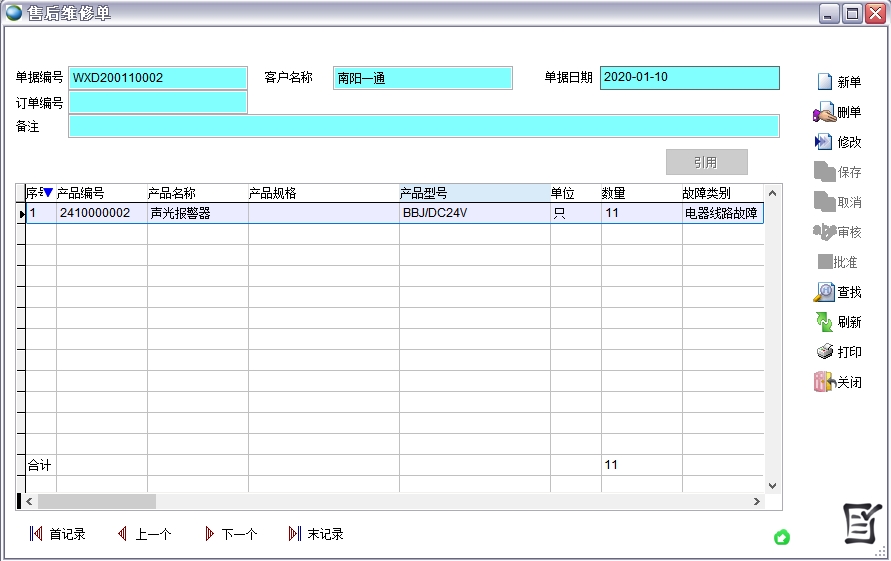Screen dimensions: 891x561
Task: Click the 查找 (search) magnifier icon
Action: 824,292
